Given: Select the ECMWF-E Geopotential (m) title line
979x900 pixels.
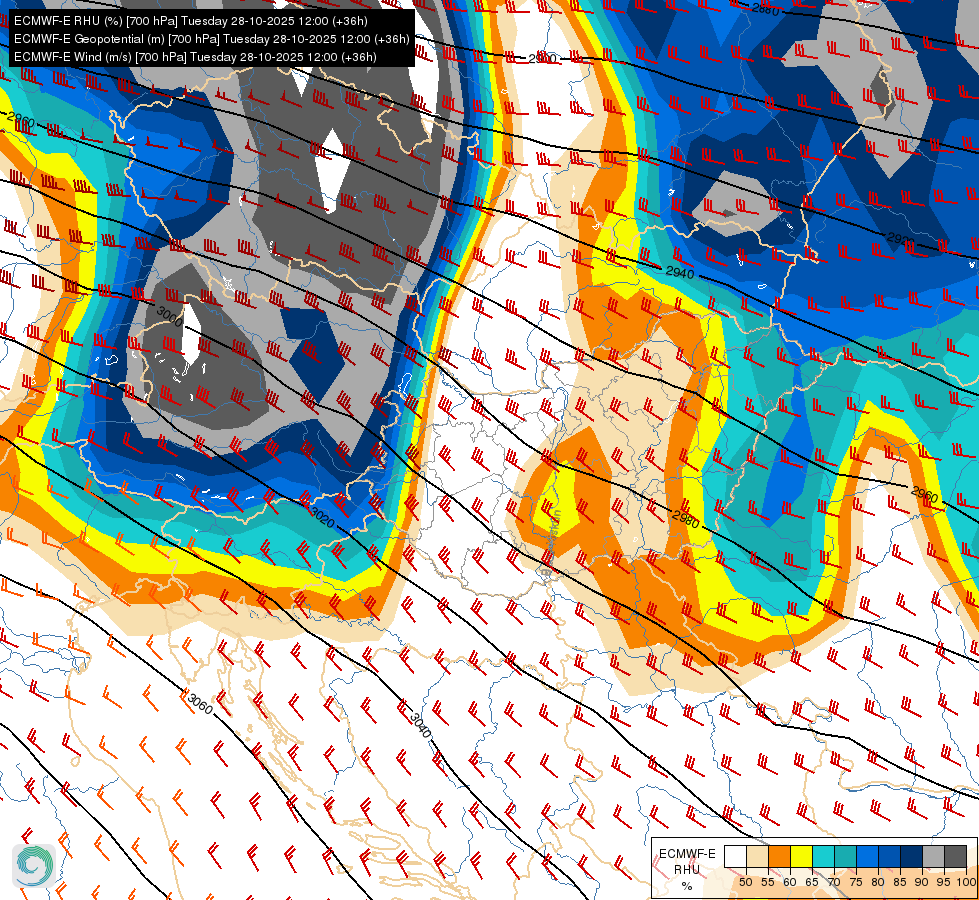Looking at the screenshot, I should click(212, 39).
